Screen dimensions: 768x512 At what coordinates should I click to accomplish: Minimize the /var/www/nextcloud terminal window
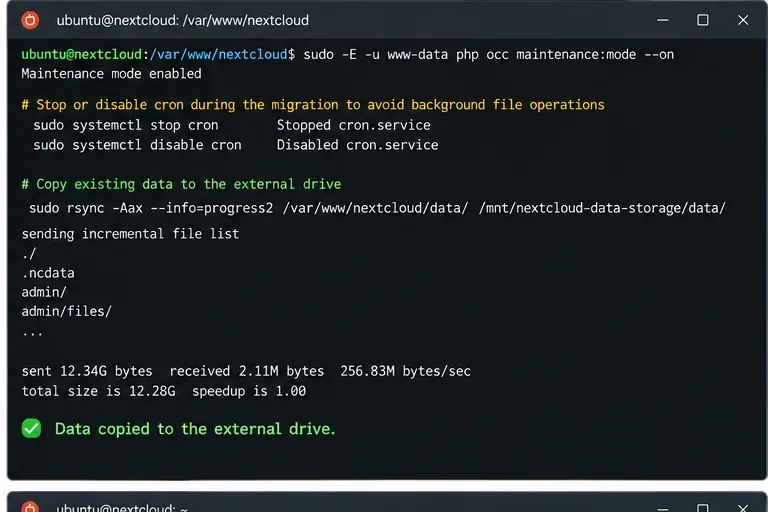663,20
